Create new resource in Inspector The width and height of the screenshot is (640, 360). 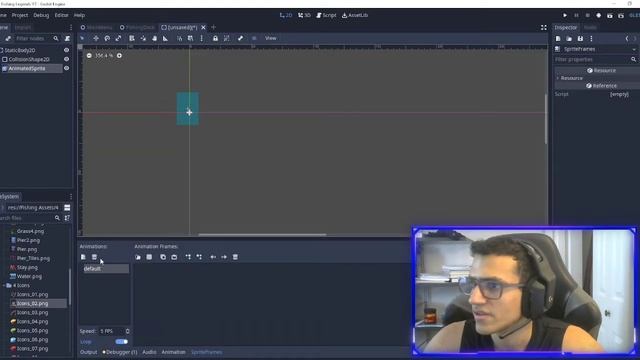pyautogui.click(x=558, y=38)
